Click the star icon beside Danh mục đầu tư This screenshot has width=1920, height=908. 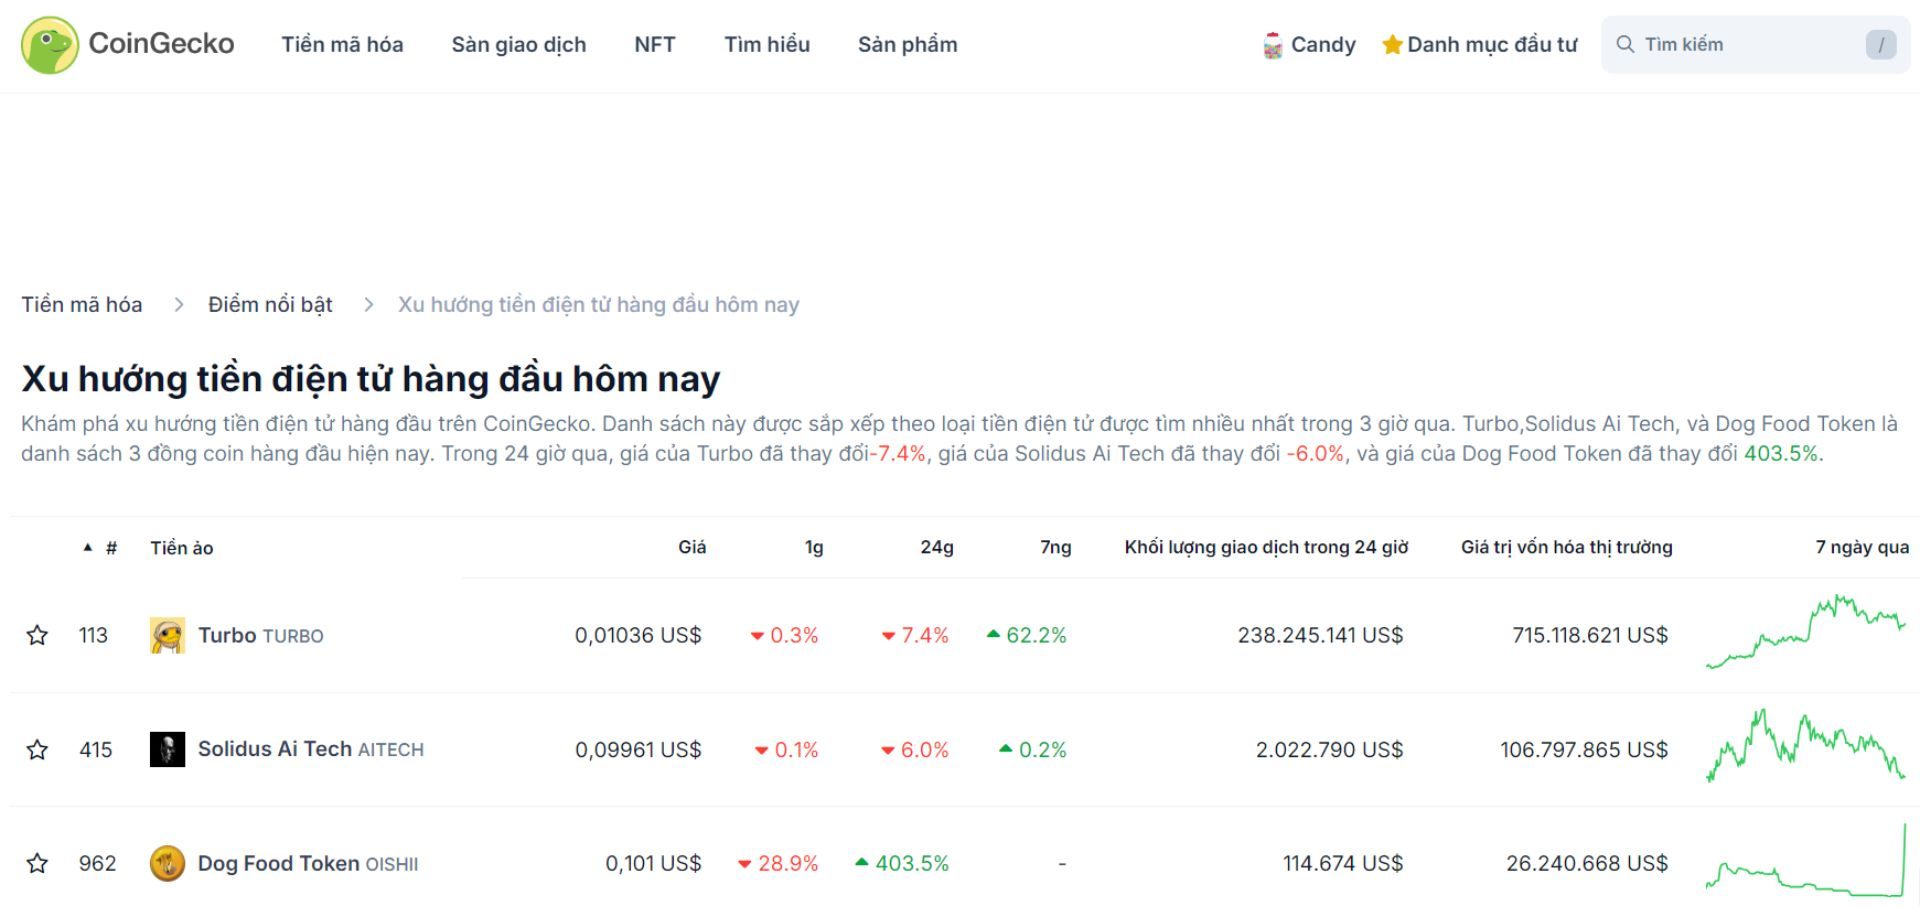[1391, 44]
